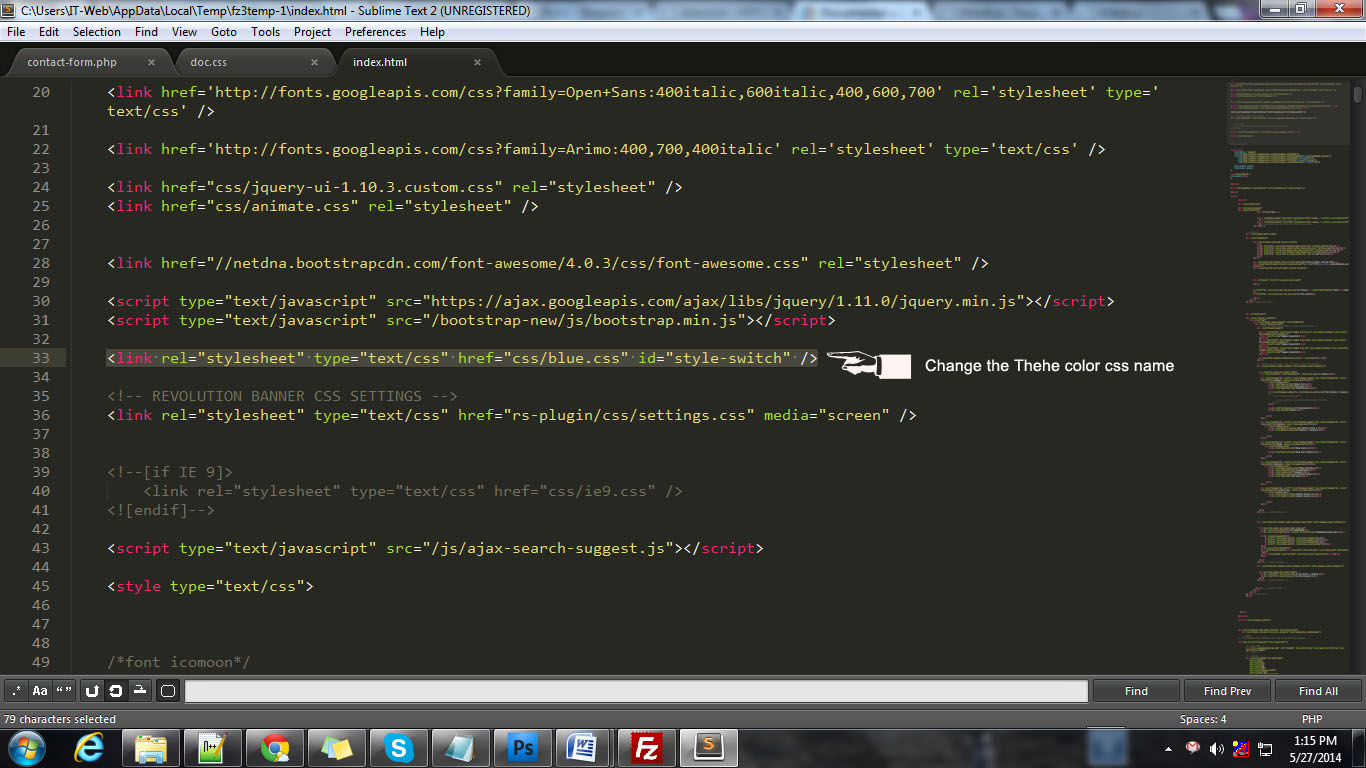Click the highlight matches icon
The image size is (1366, 768).
click(168, 691)
